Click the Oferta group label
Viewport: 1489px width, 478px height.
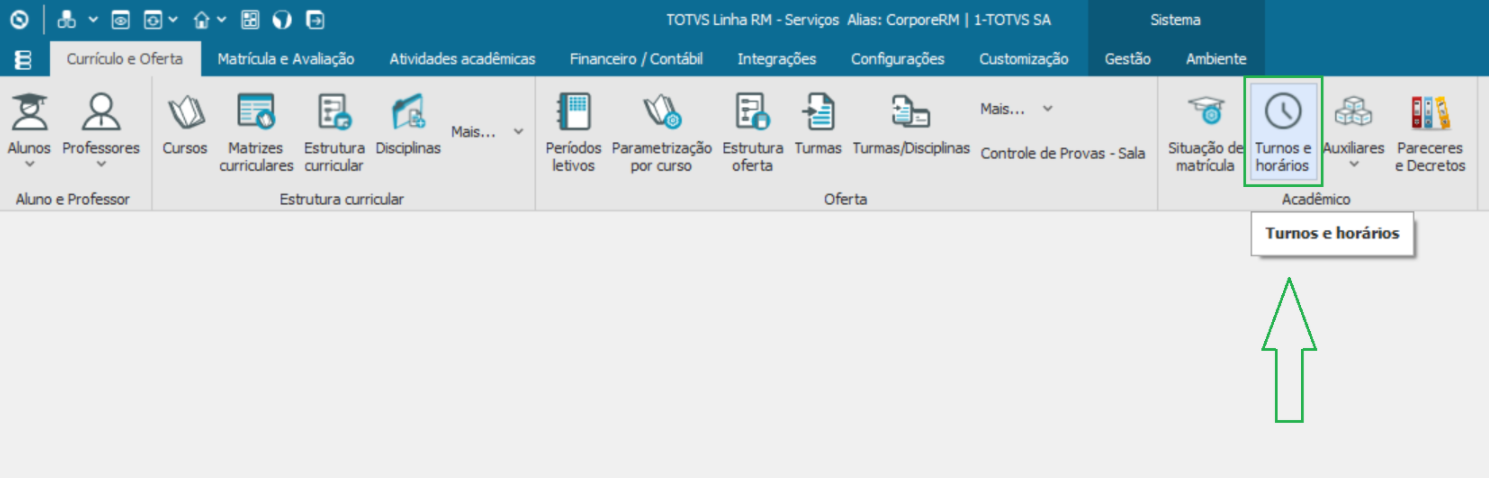846,199
